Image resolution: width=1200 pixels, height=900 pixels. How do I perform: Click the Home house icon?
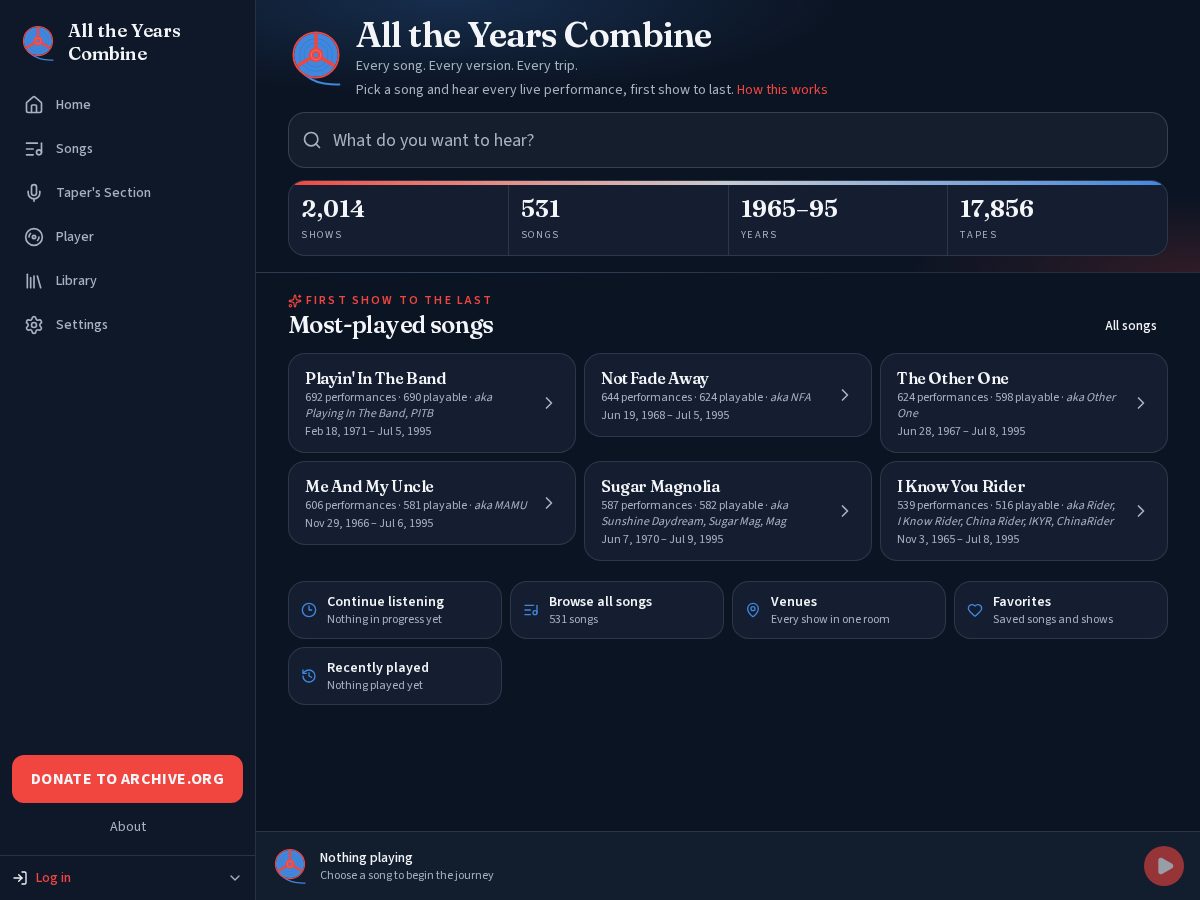point(34,104)
